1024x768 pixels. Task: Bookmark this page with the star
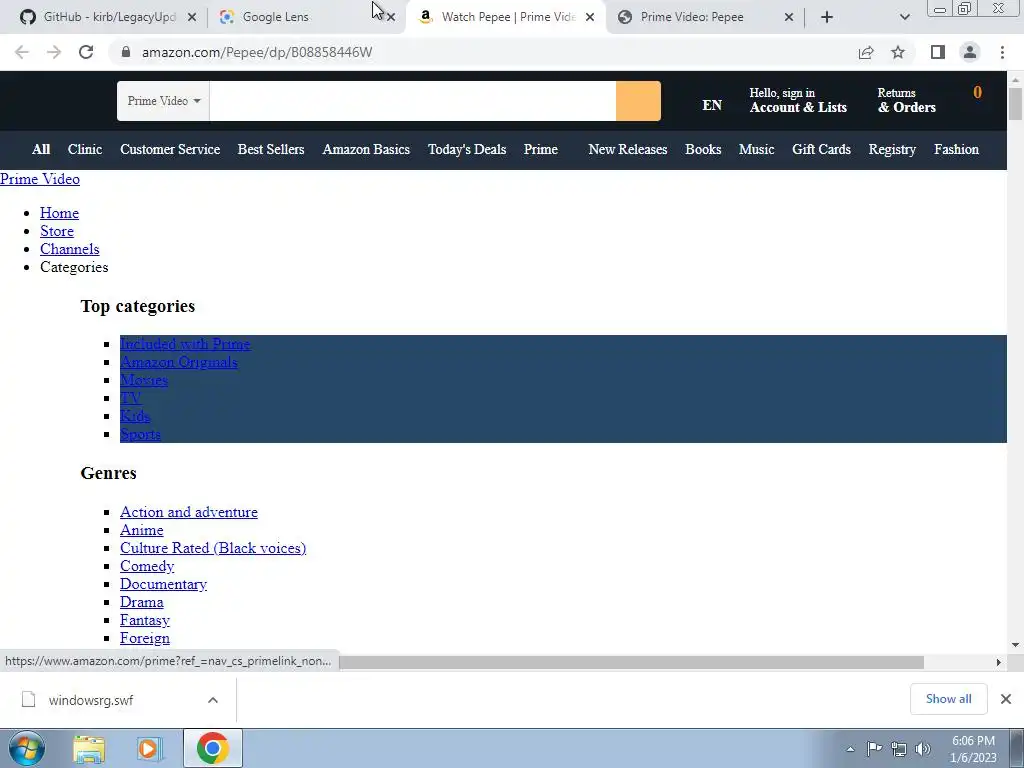coord(898,52)
